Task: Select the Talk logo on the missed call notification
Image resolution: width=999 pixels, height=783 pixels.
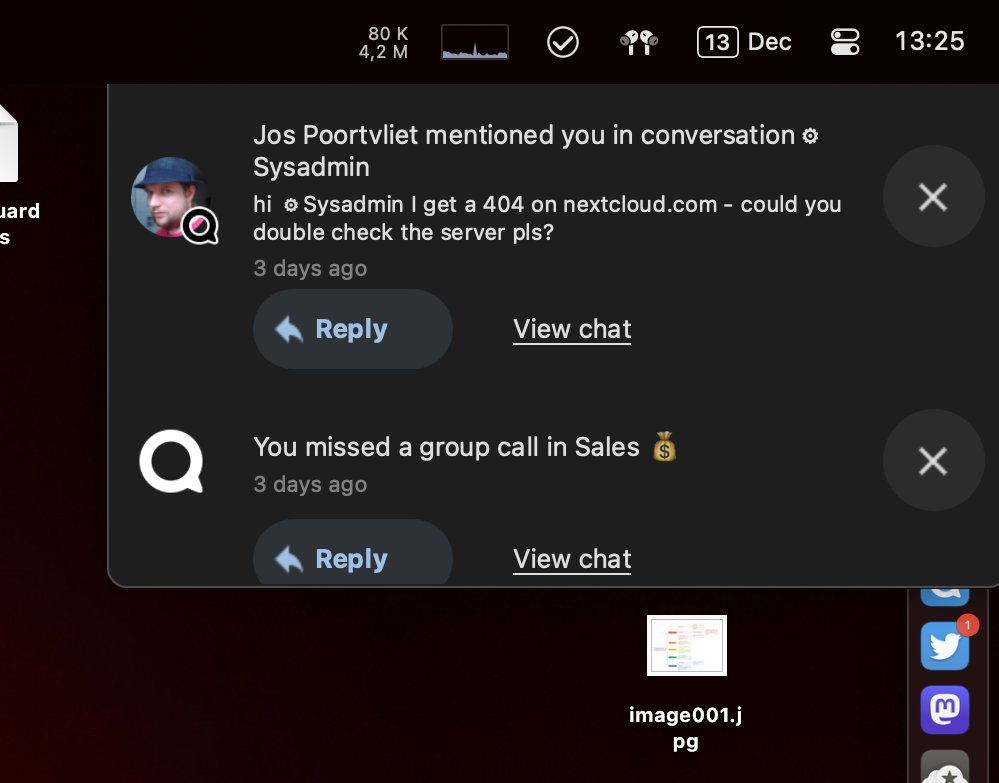Action: click(x=171, y=461)
